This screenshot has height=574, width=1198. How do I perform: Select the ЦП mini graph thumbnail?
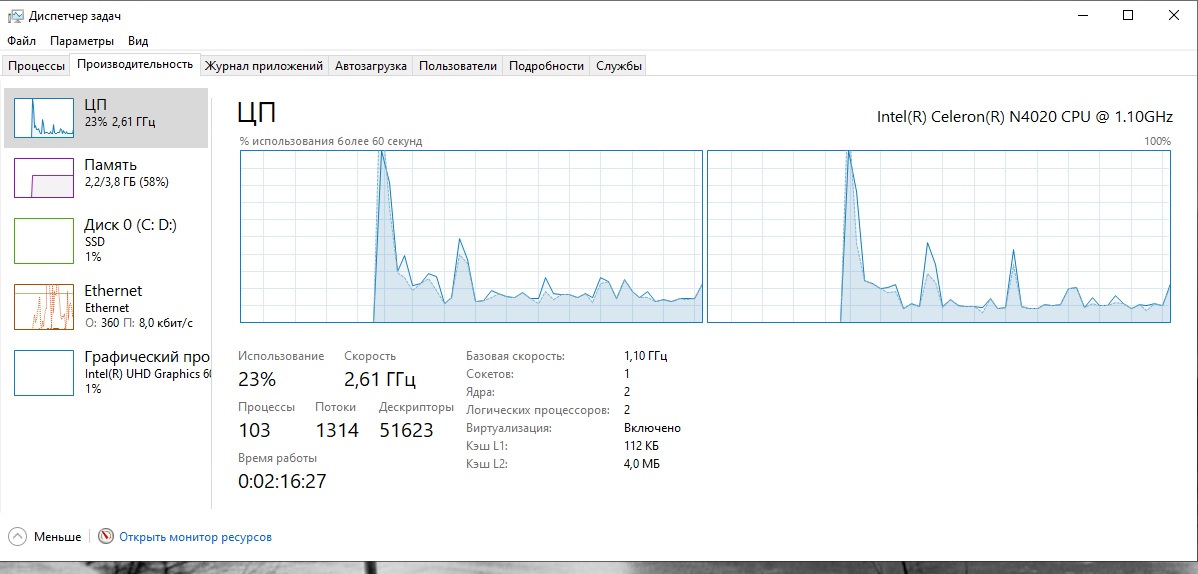tap(44, 118)
